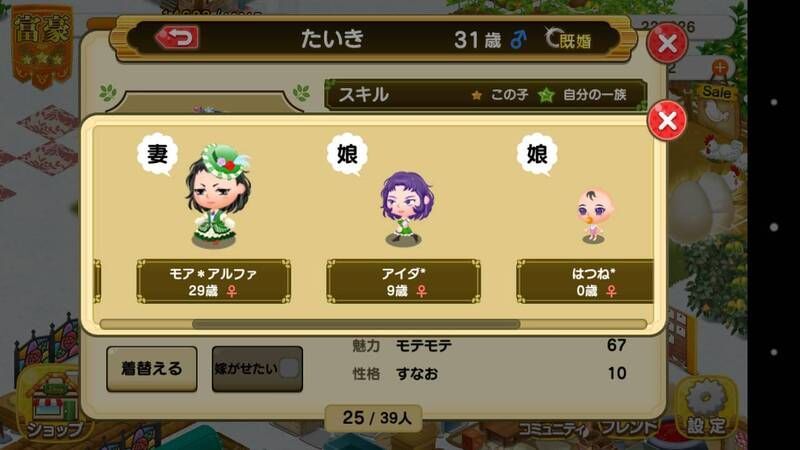Viewport: 800px width, 450px height.
Task: Click the アイダ 9歳 name plate
Action: (x=403, y=281)
